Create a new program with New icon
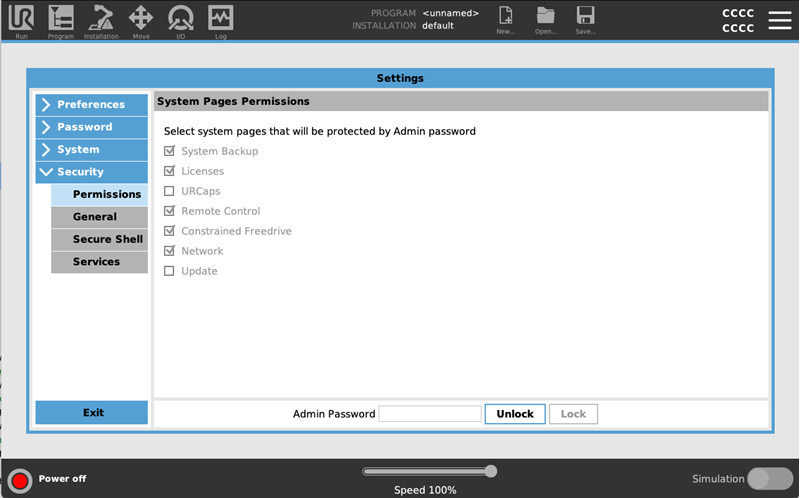This screenshot has width=800, height=498. pos(506,16)
